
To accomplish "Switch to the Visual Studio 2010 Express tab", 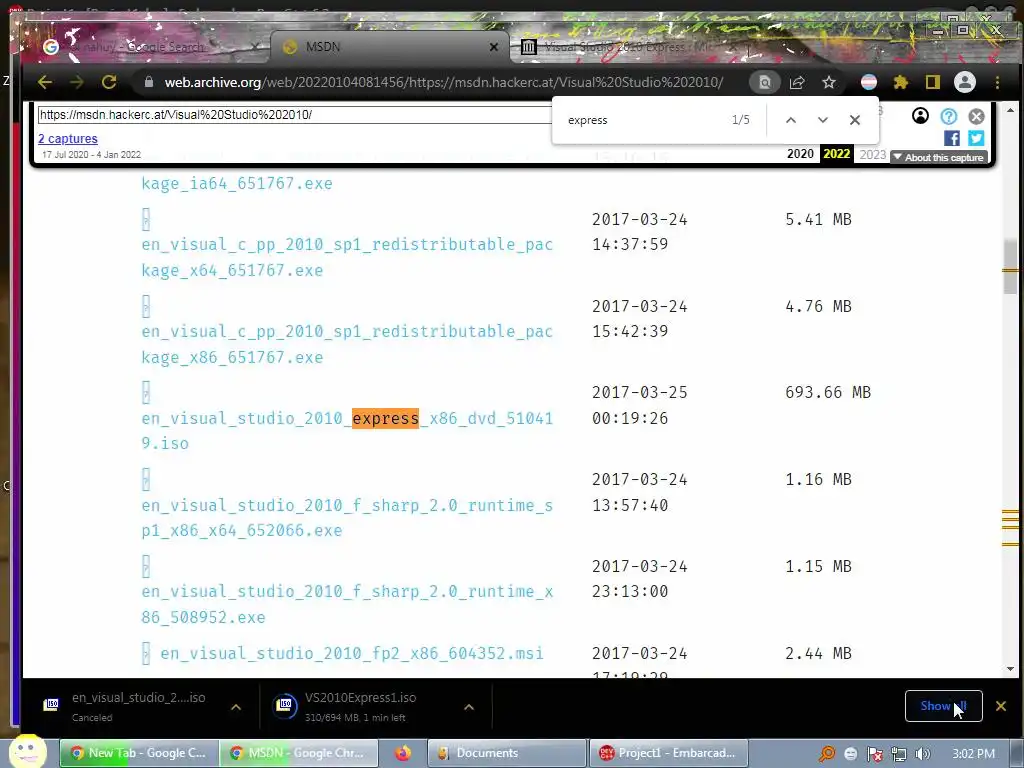I will pos(627,47).
